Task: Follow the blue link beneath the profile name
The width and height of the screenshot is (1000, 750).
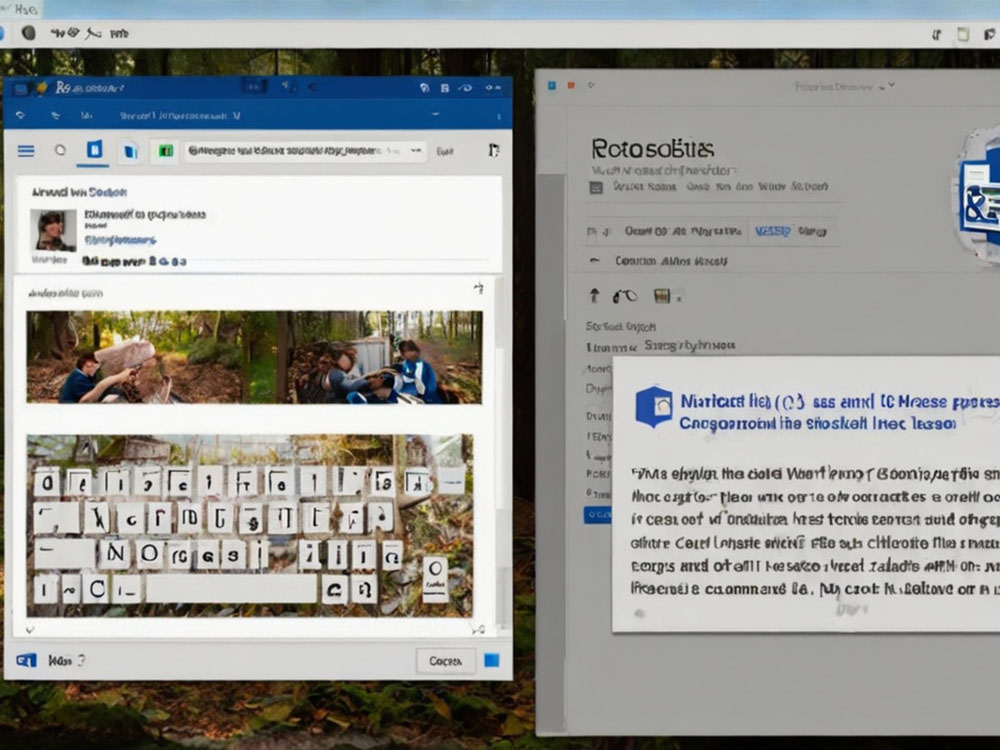Action: tap(121, 240)
